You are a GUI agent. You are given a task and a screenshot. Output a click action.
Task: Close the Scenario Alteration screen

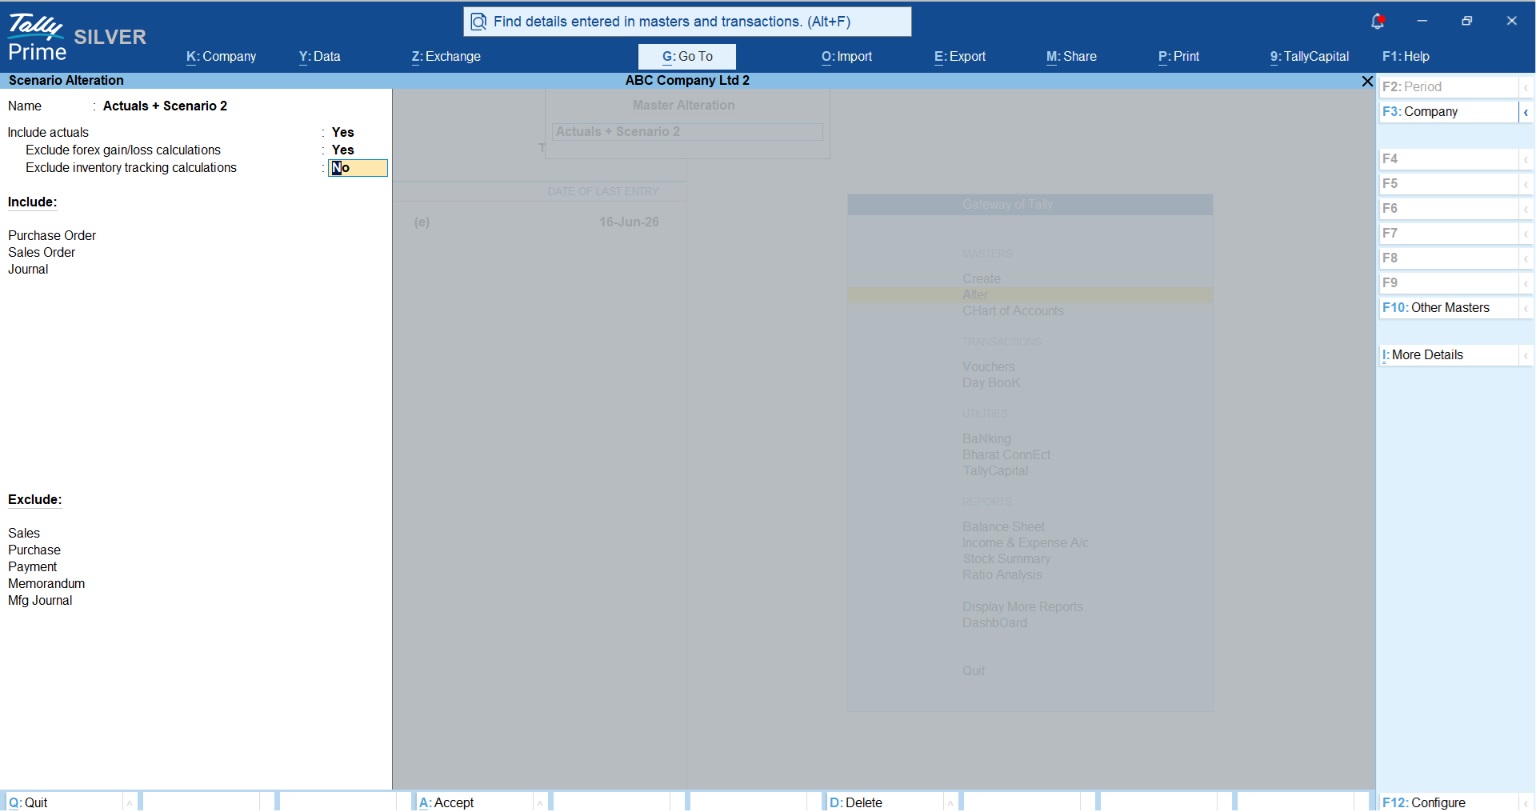tap(1367, 81)
